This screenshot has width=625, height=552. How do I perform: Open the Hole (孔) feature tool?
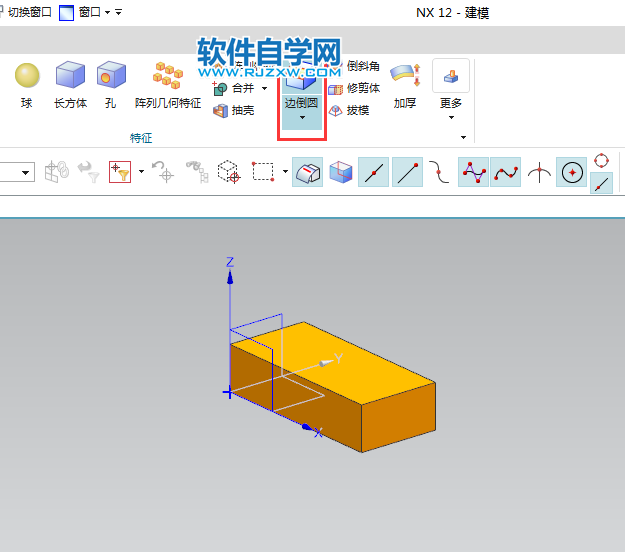[x=111, y=84]
